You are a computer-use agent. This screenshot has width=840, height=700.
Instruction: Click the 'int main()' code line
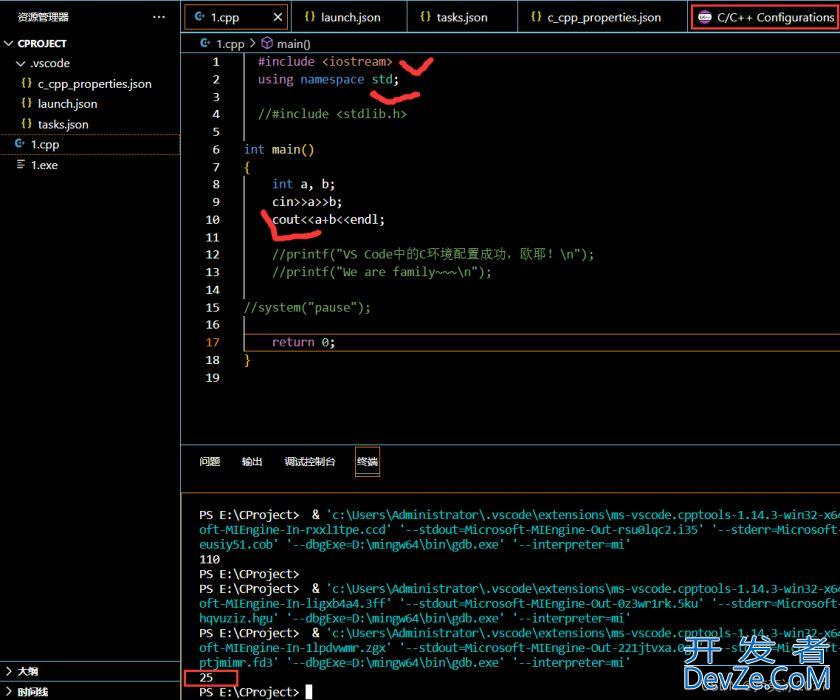[x=279, y=150]
